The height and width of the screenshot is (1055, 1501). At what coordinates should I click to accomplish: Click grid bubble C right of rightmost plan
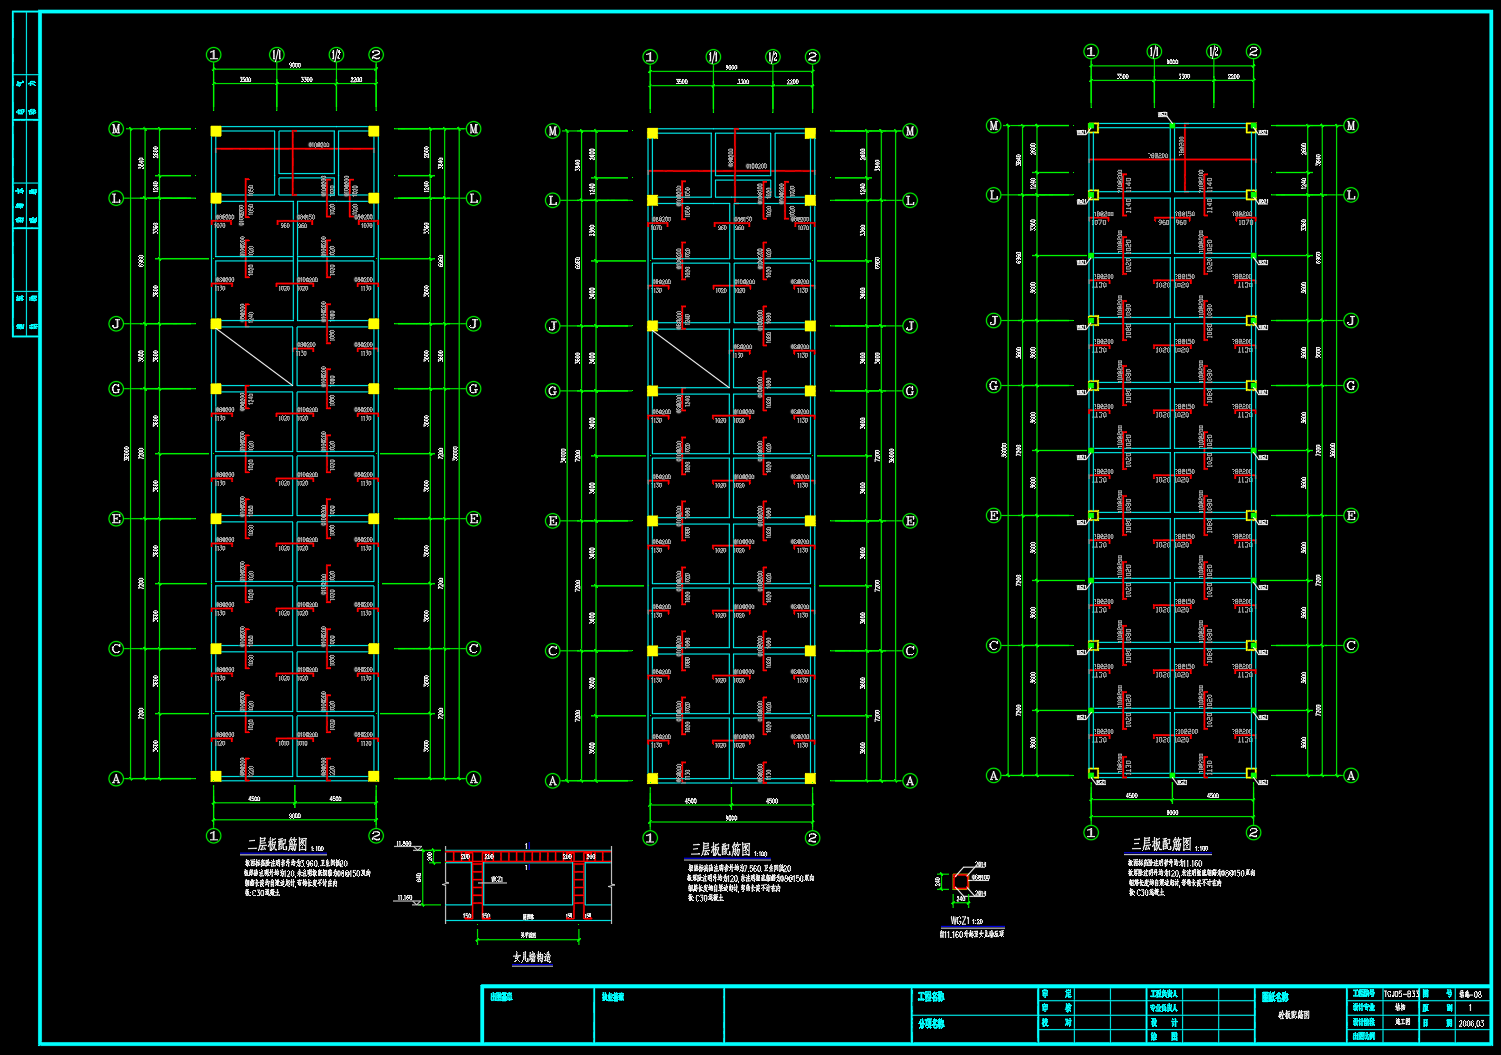1351,646
